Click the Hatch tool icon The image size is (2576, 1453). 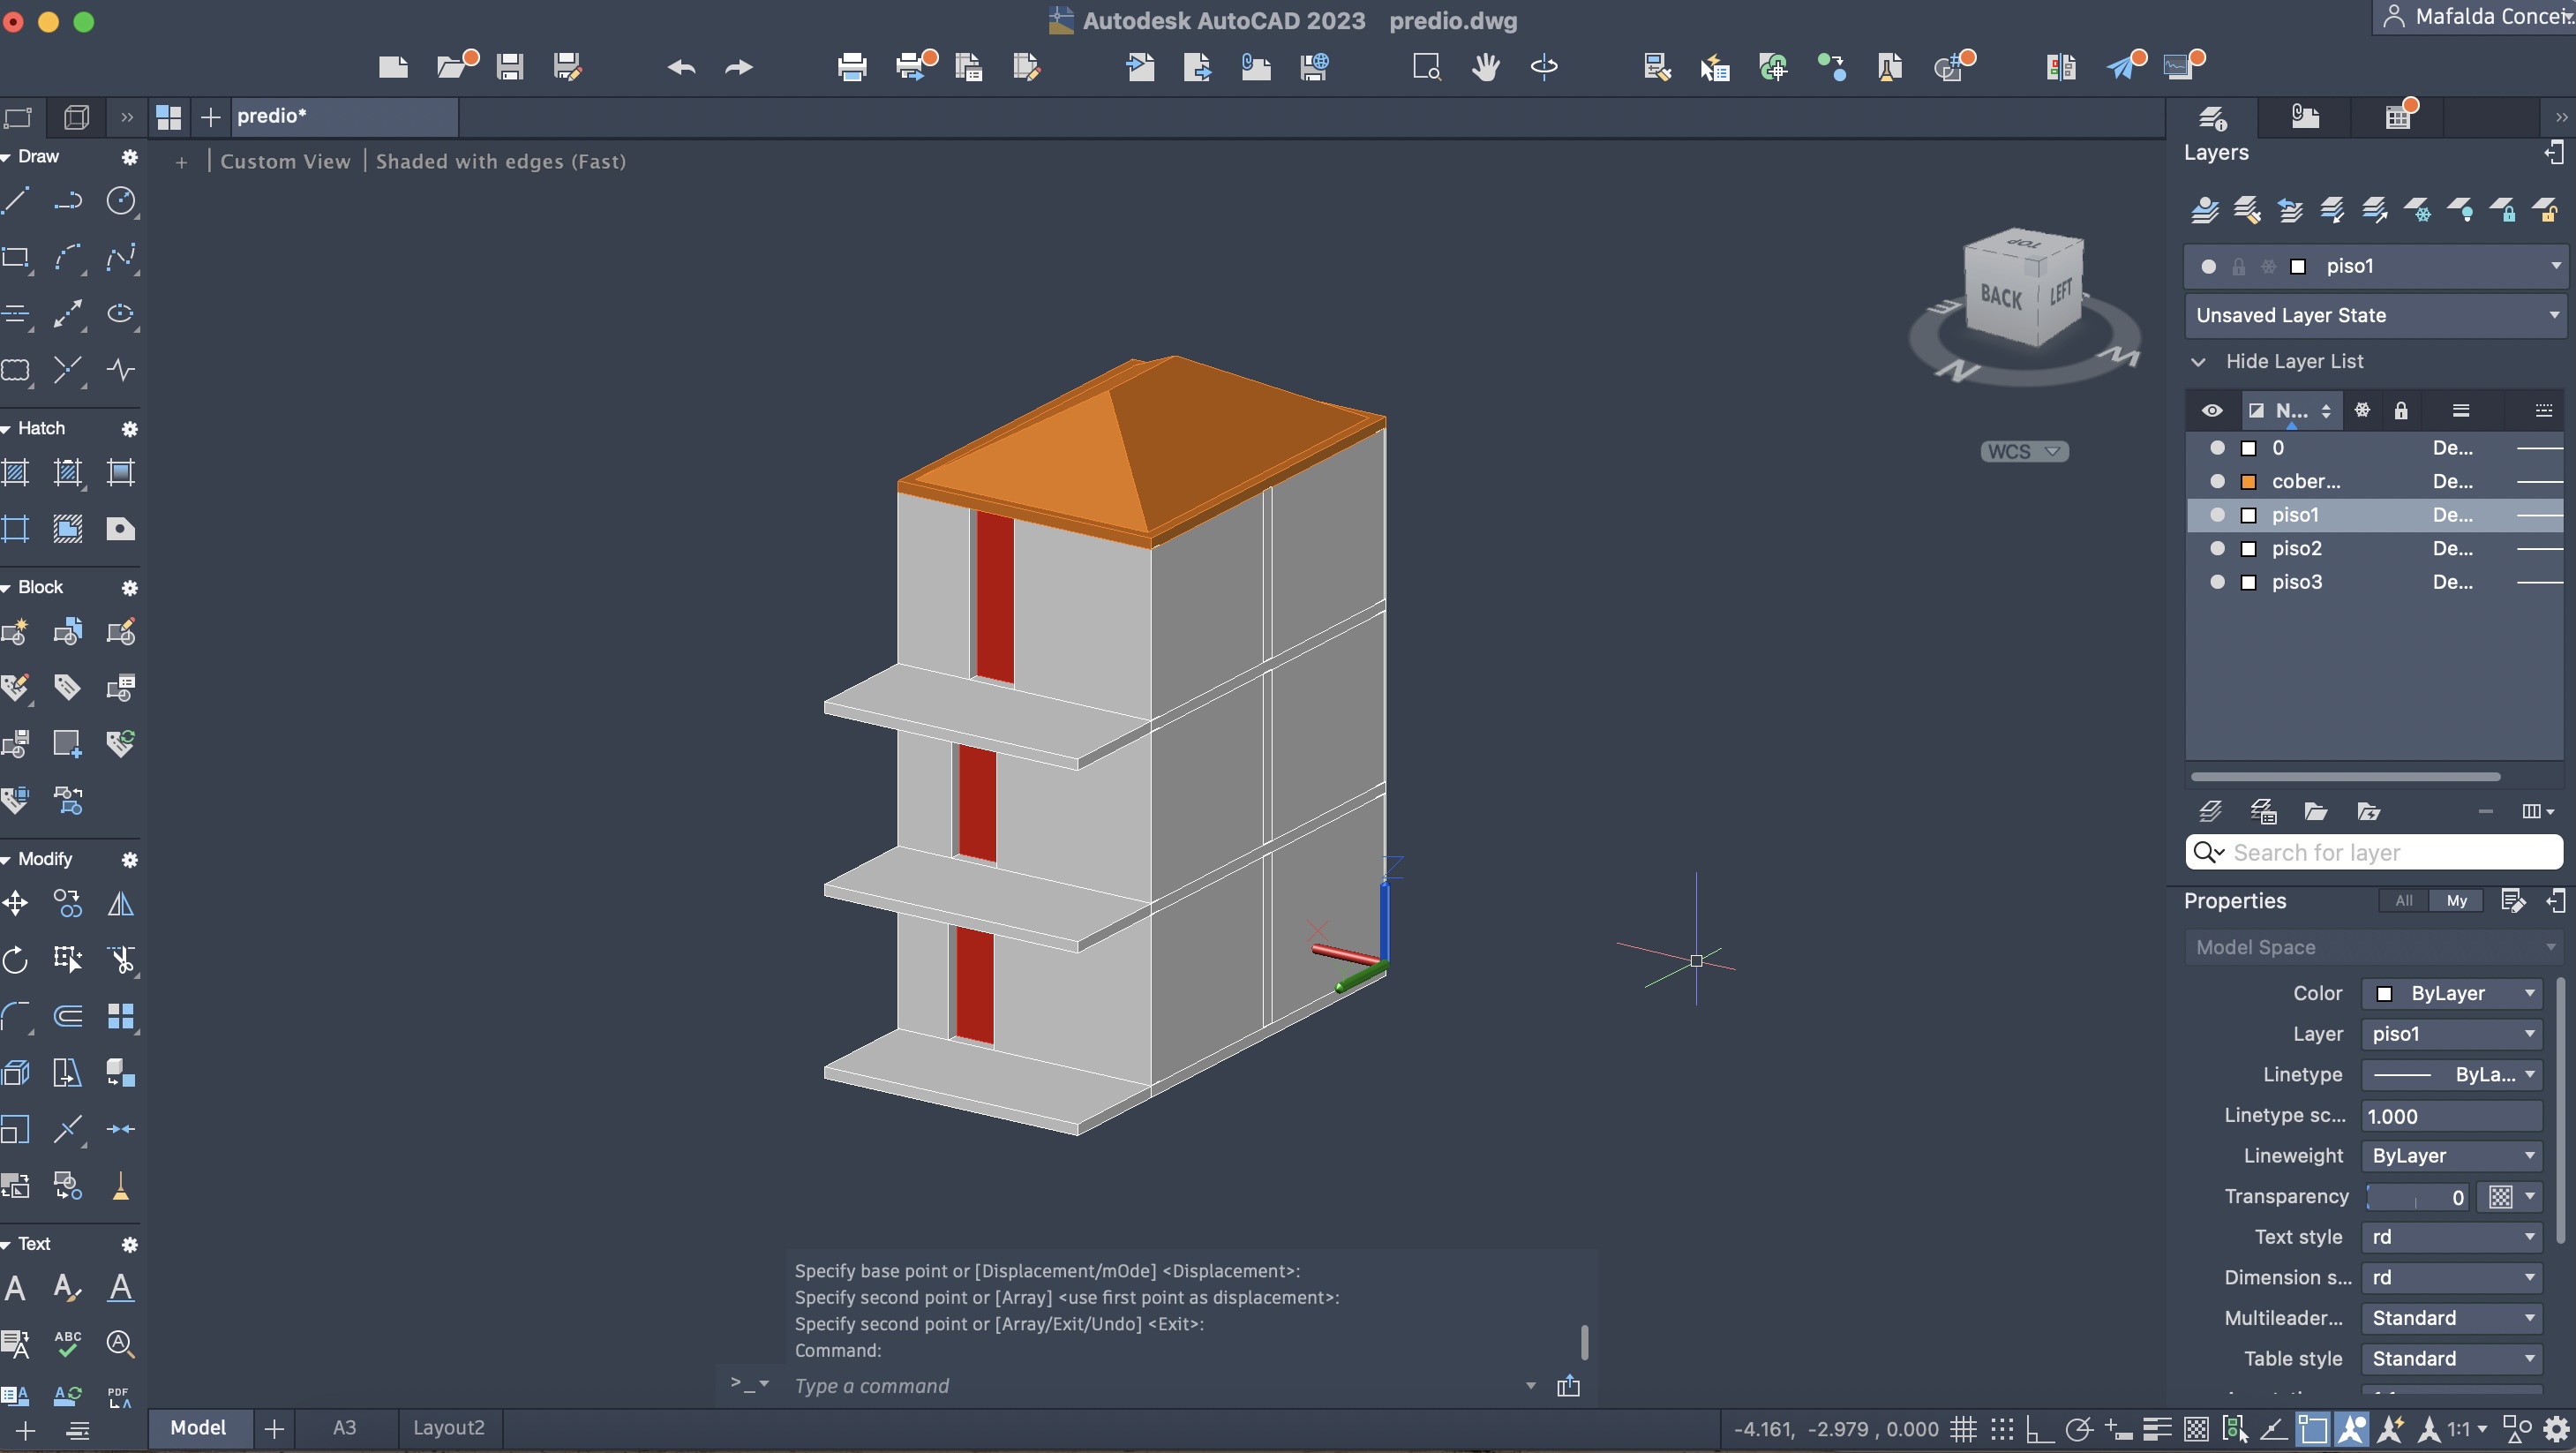click(16, 472)
